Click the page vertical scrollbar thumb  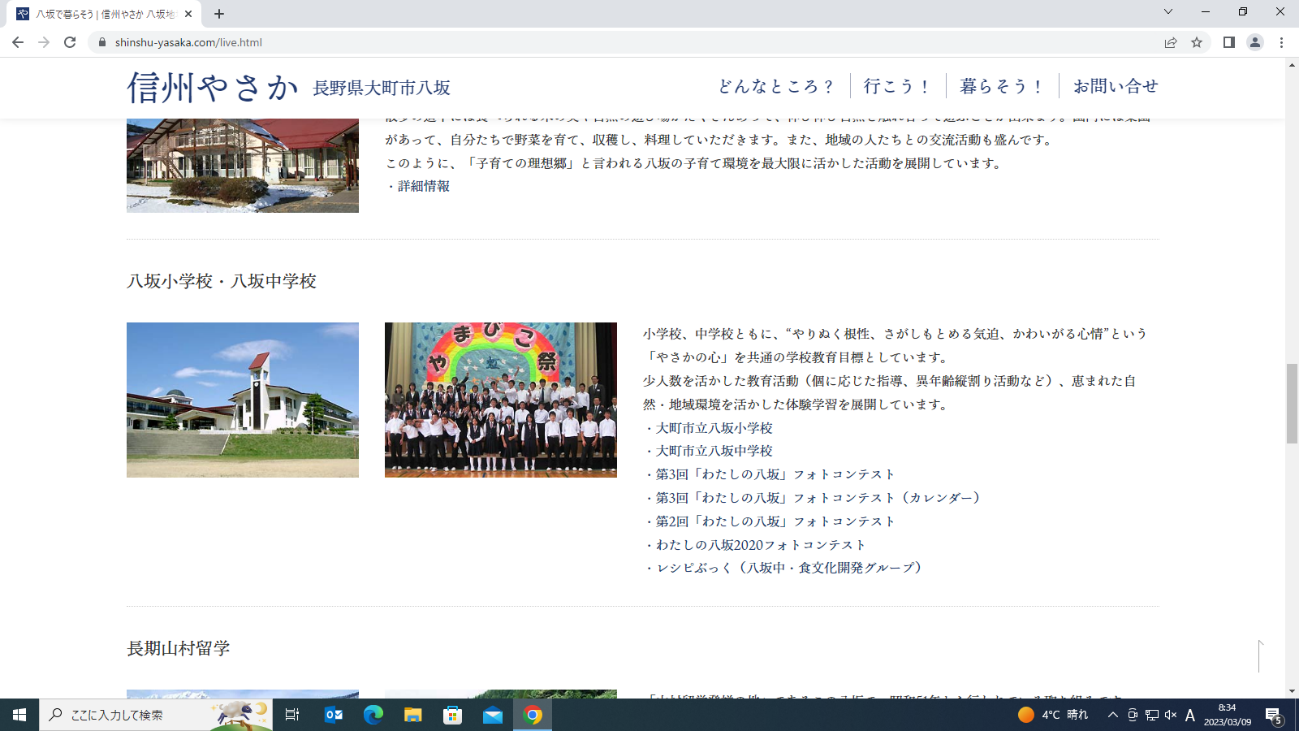click(x=1291, y=404)
